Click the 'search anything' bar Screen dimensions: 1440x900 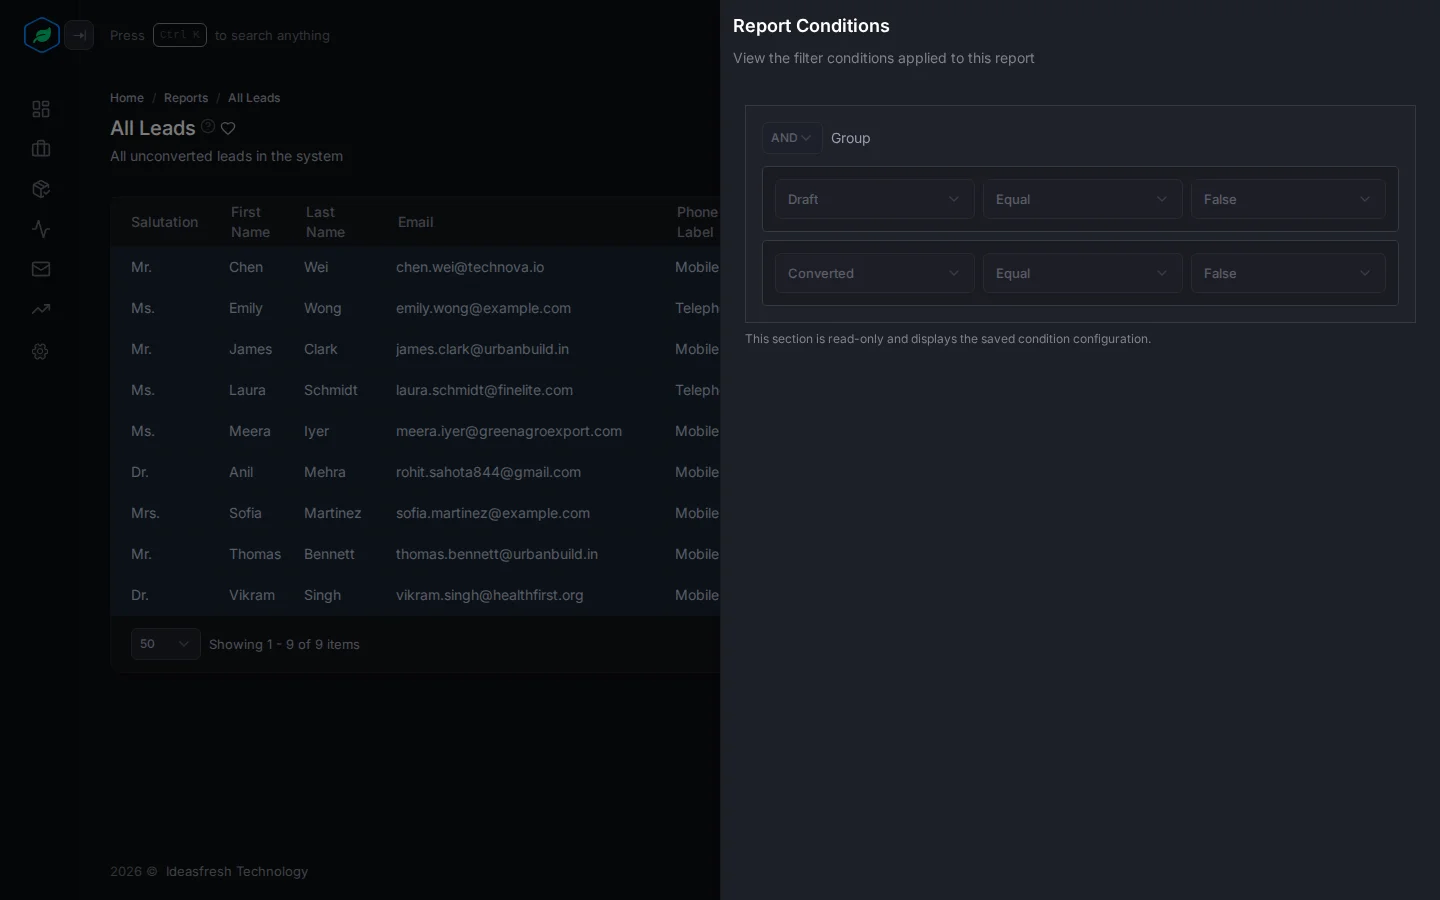point(220,35)
